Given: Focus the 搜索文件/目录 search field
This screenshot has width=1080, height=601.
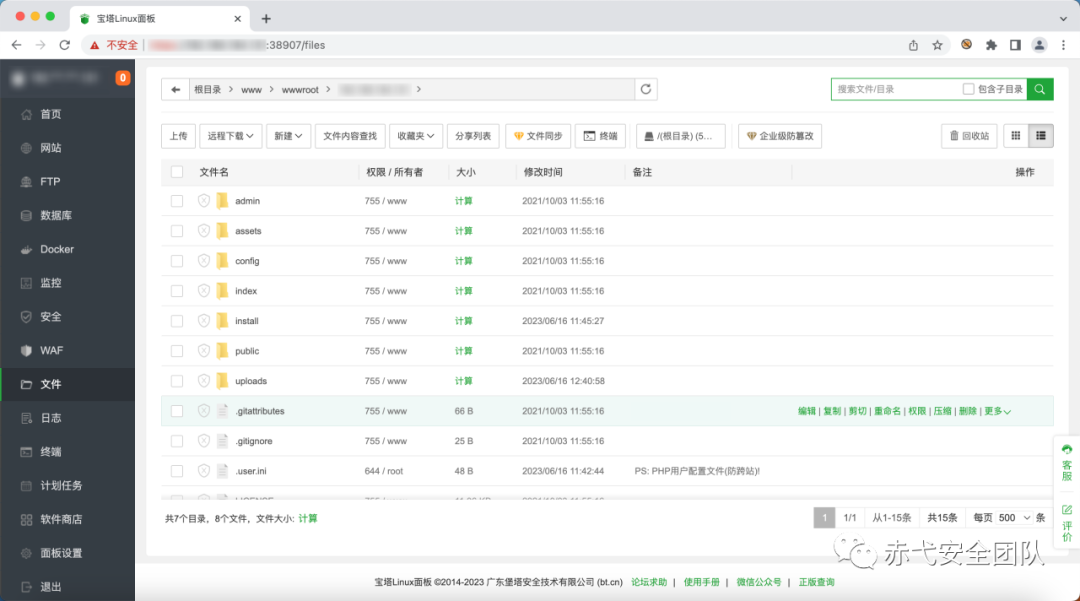Looking at the screenshot, I should tap(895, 89).
